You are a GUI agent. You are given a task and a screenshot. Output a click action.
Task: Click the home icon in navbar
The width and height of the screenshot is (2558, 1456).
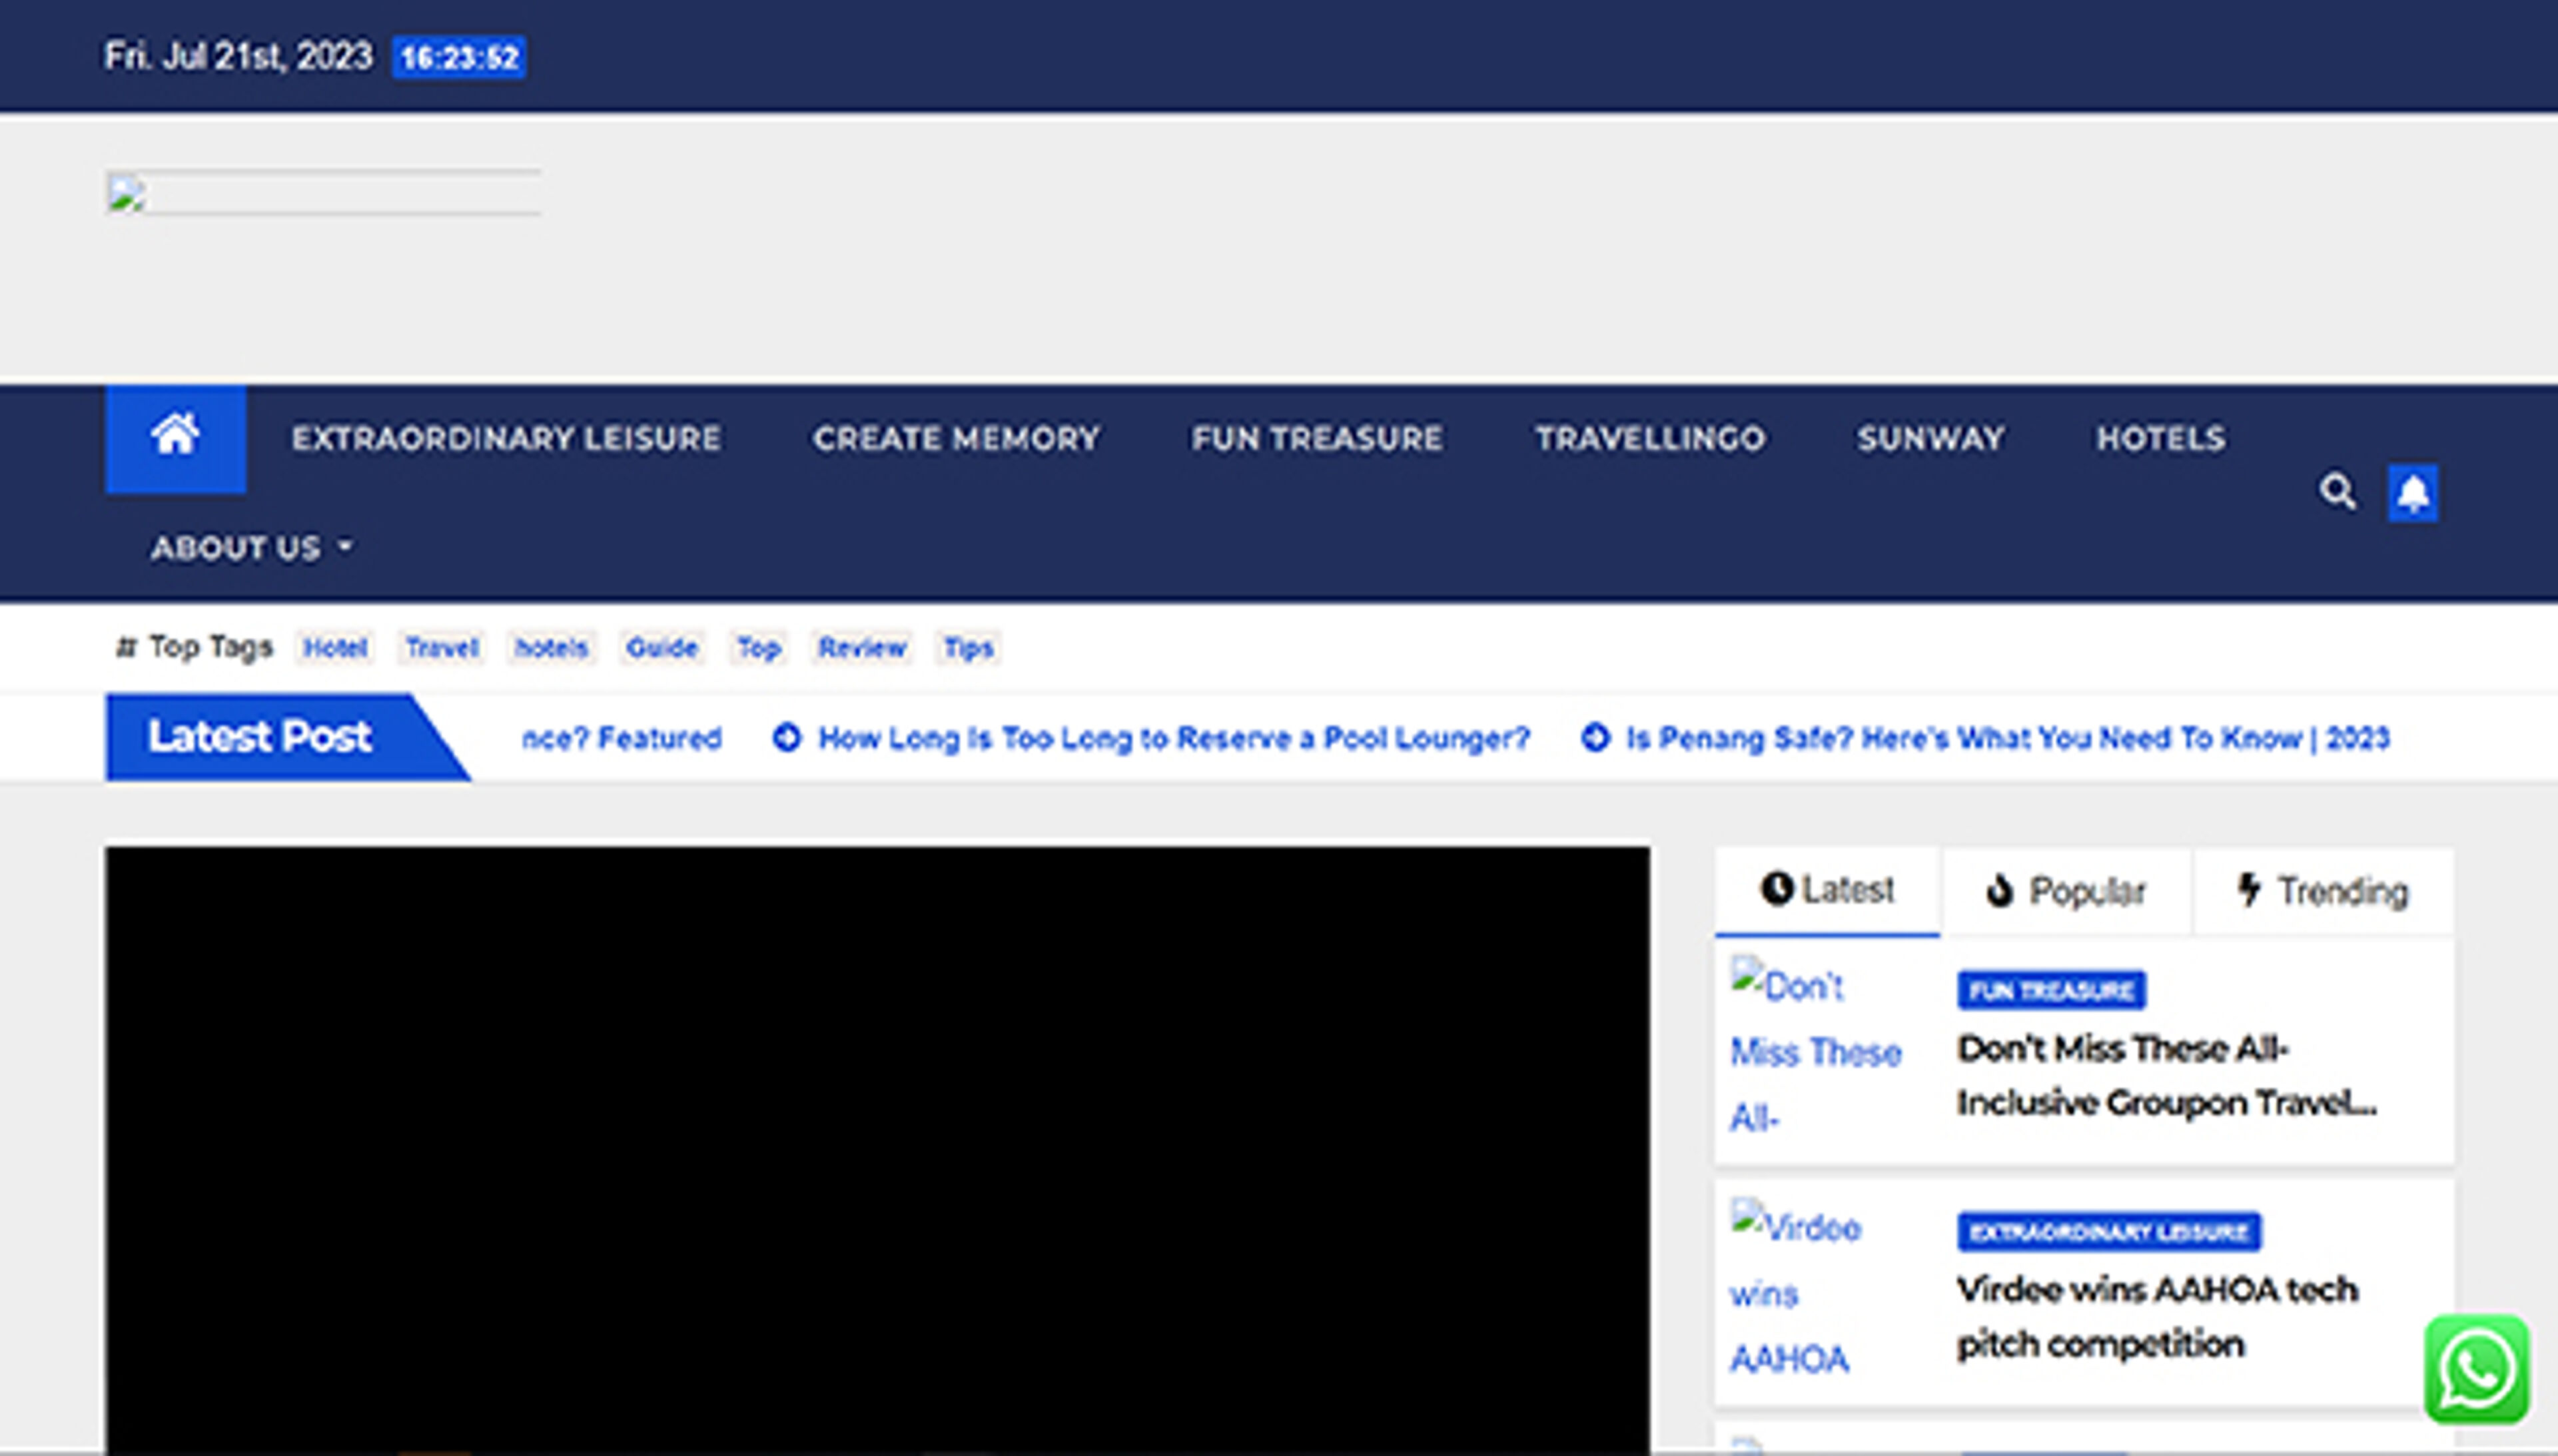click(175, 437)
